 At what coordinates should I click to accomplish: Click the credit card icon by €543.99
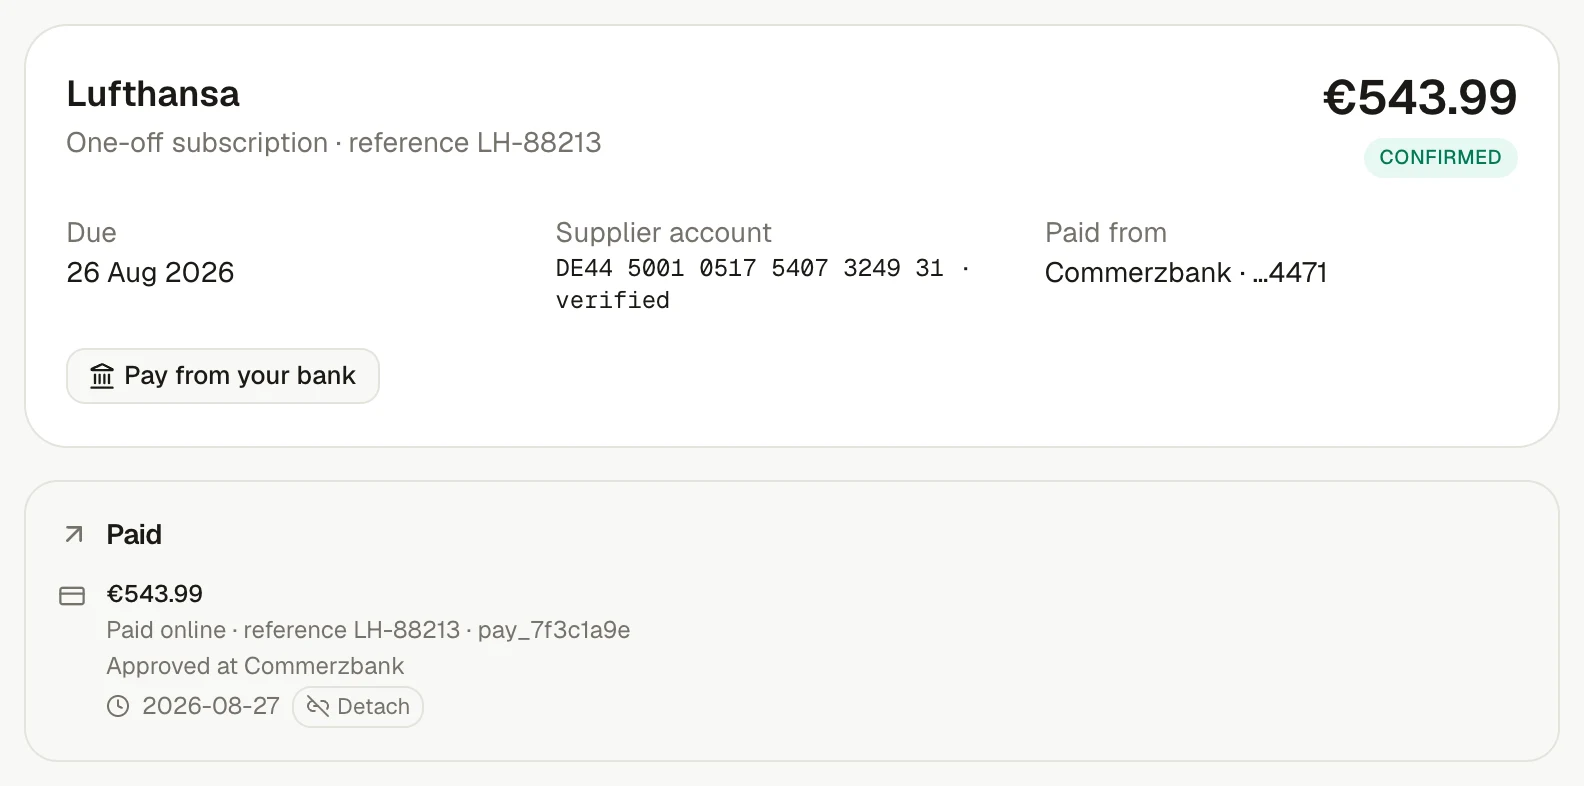[x=72, y=596]
